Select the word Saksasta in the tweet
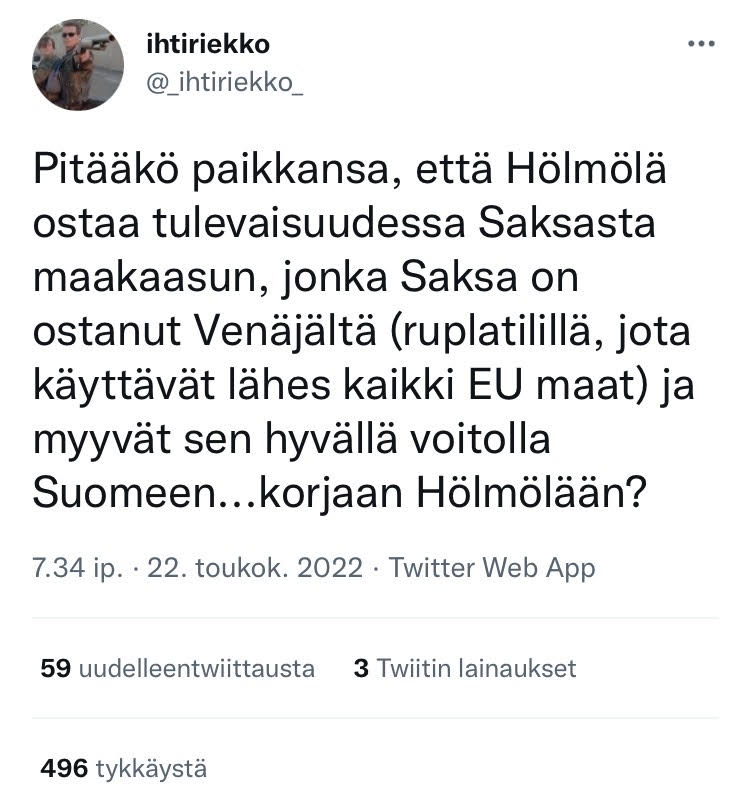This screenshot has height=803, width=750. click(x=567, y=223)
